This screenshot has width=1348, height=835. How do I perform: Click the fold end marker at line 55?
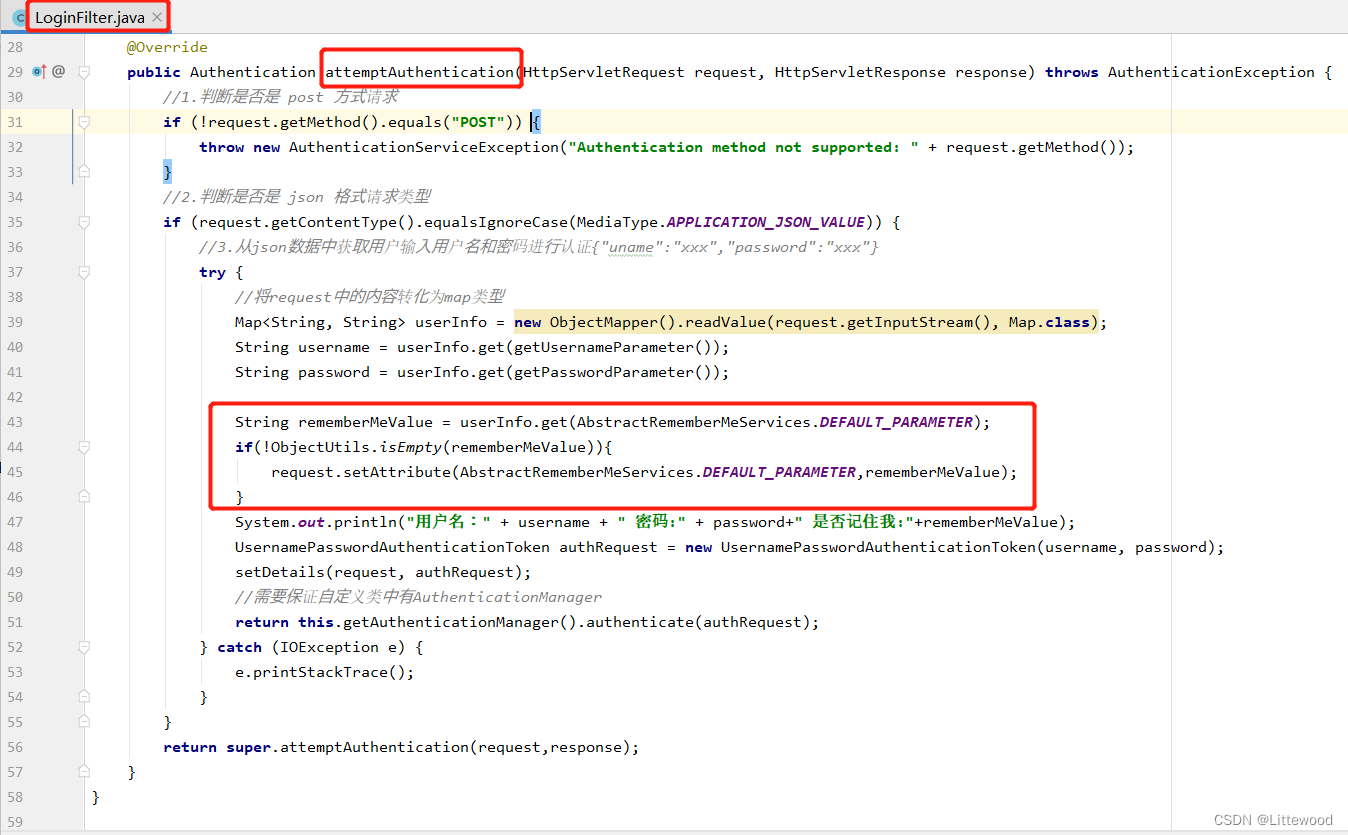coord(85,722)
